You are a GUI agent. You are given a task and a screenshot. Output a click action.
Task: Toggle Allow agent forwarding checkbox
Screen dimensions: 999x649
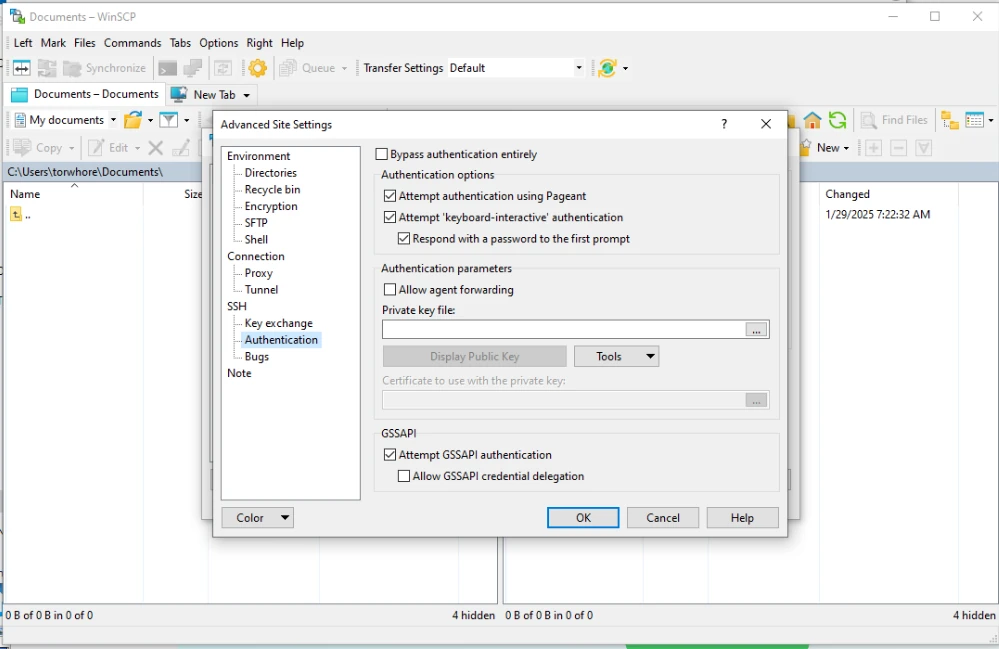pyautogui.click(x=390, y=290)
